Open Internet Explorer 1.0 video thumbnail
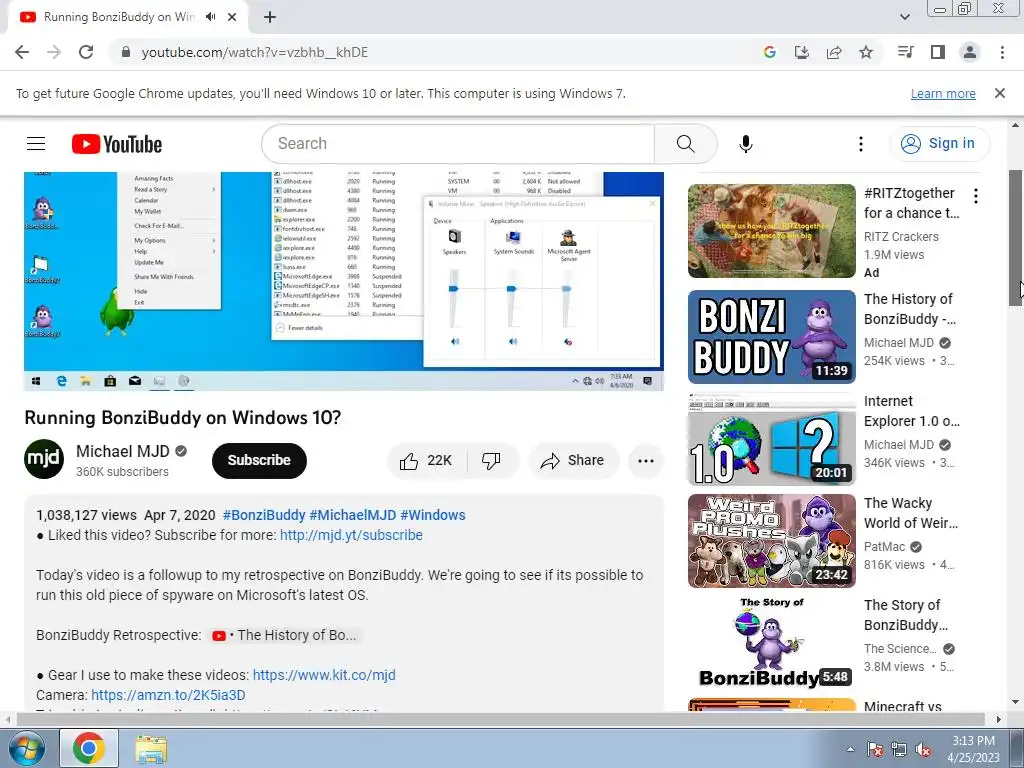Screen dimensions: 1024x768 tap(771, 439)
